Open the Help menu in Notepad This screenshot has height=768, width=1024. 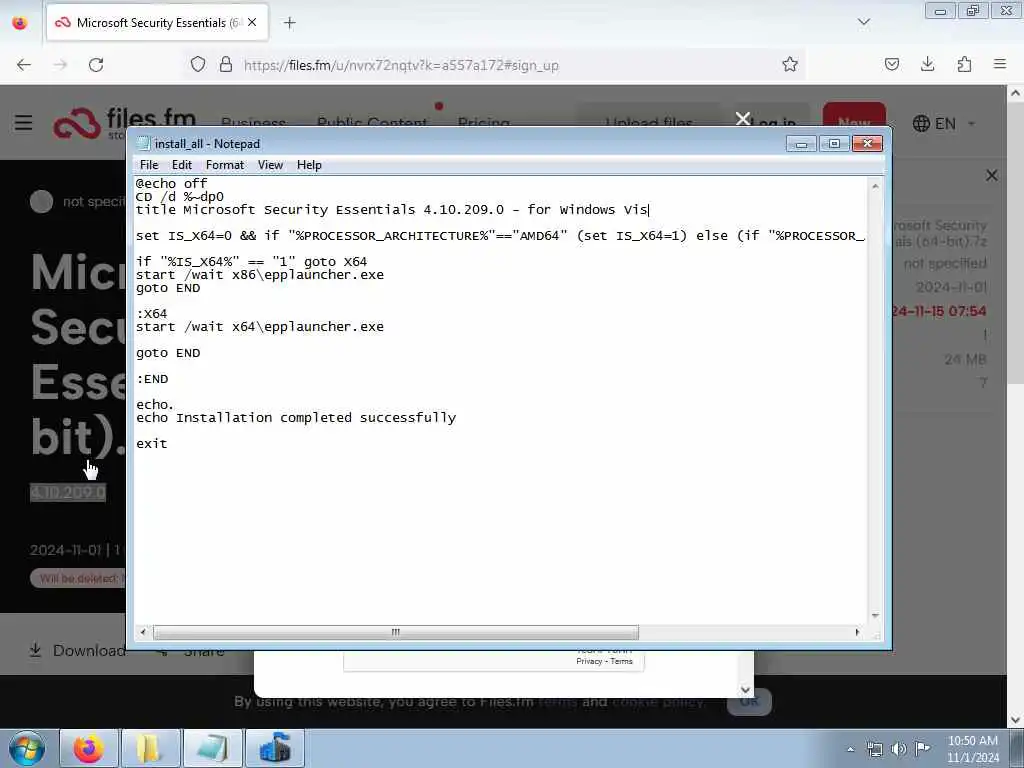point(309,165)
